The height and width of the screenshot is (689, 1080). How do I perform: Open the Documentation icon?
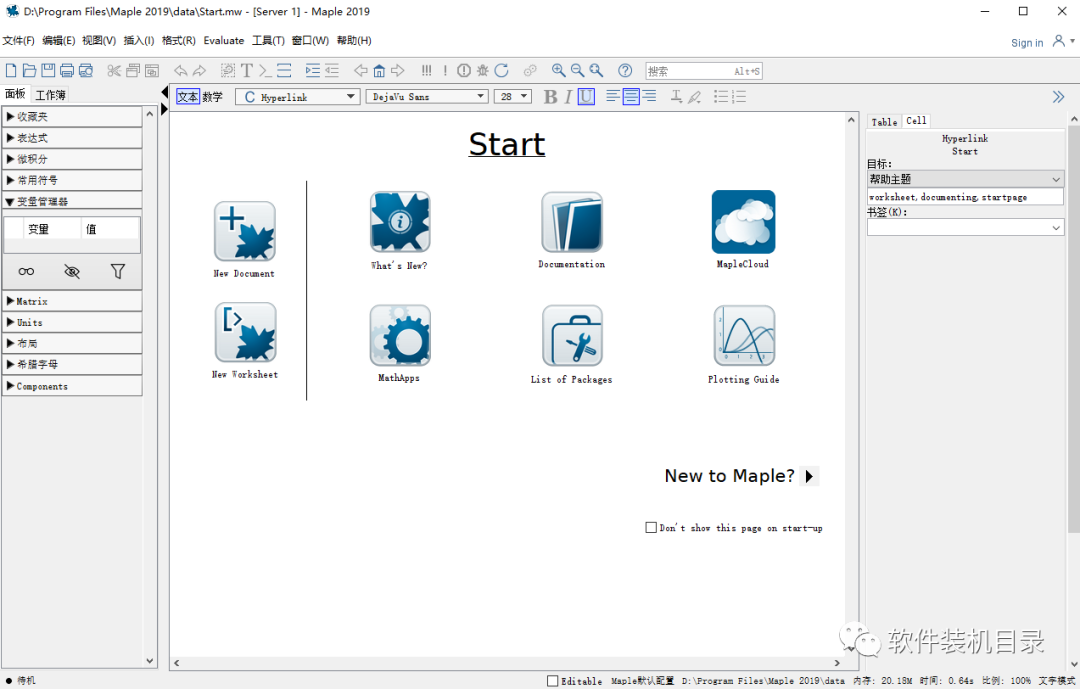coord(572,222)
